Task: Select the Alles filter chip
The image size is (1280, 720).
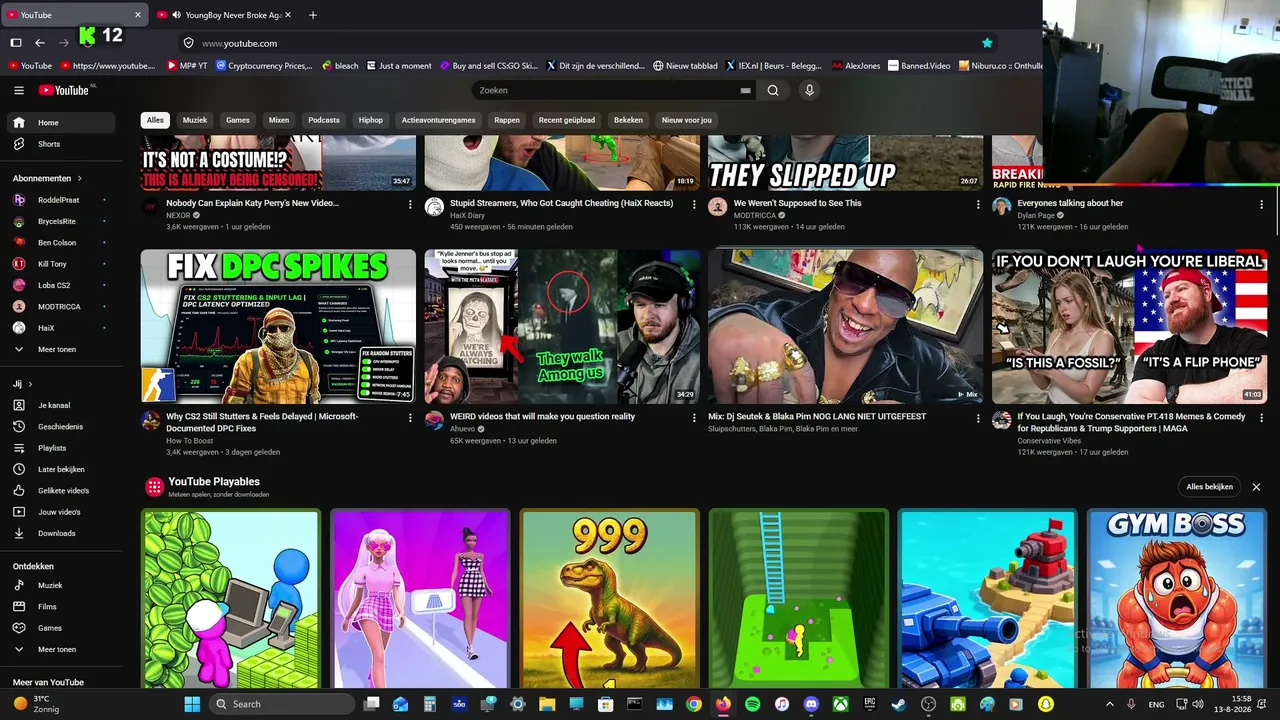Action: click(155, 120)
